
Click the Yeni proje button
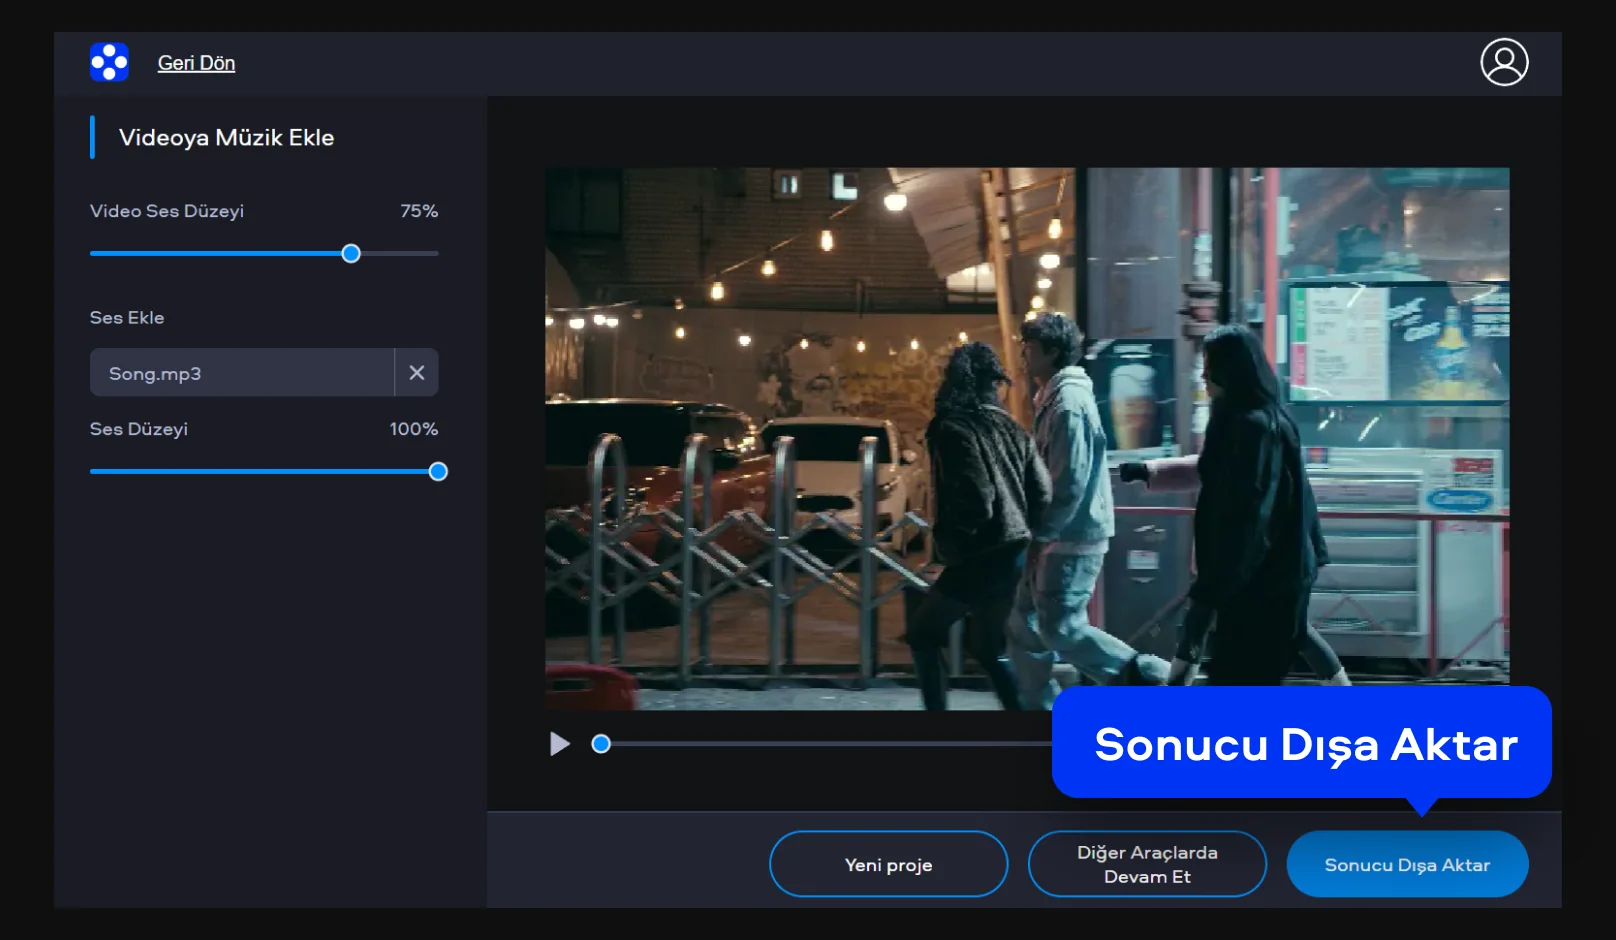[888, 864]
